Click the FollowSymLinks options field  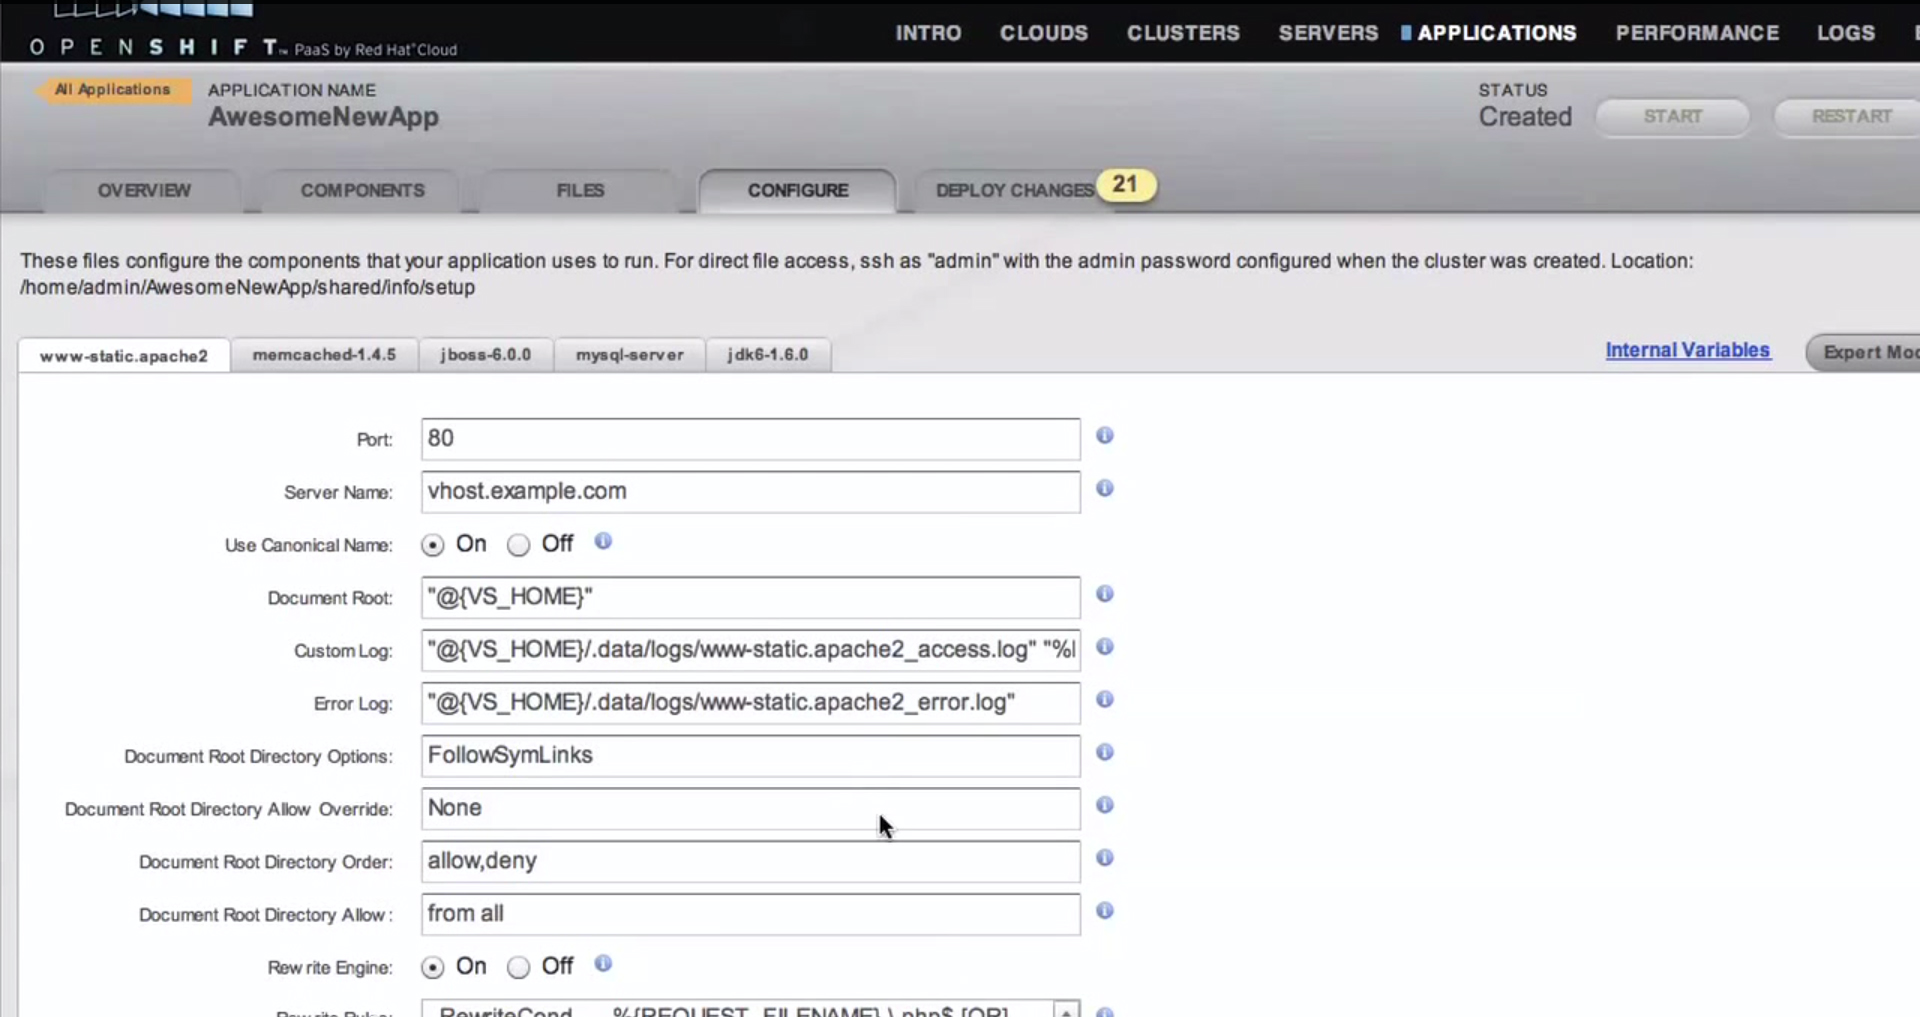click(750, 756)
